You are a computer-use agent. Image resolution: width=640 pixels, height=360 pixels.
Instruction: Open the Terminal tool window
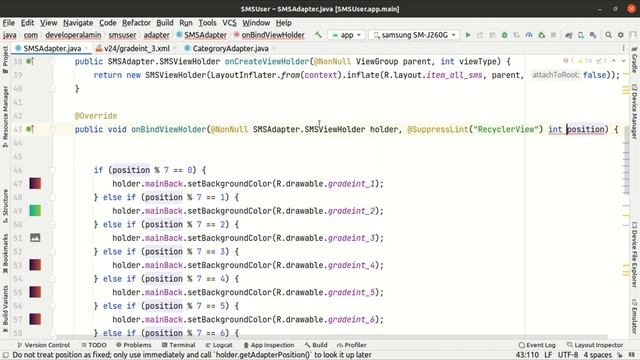(178, 345)
